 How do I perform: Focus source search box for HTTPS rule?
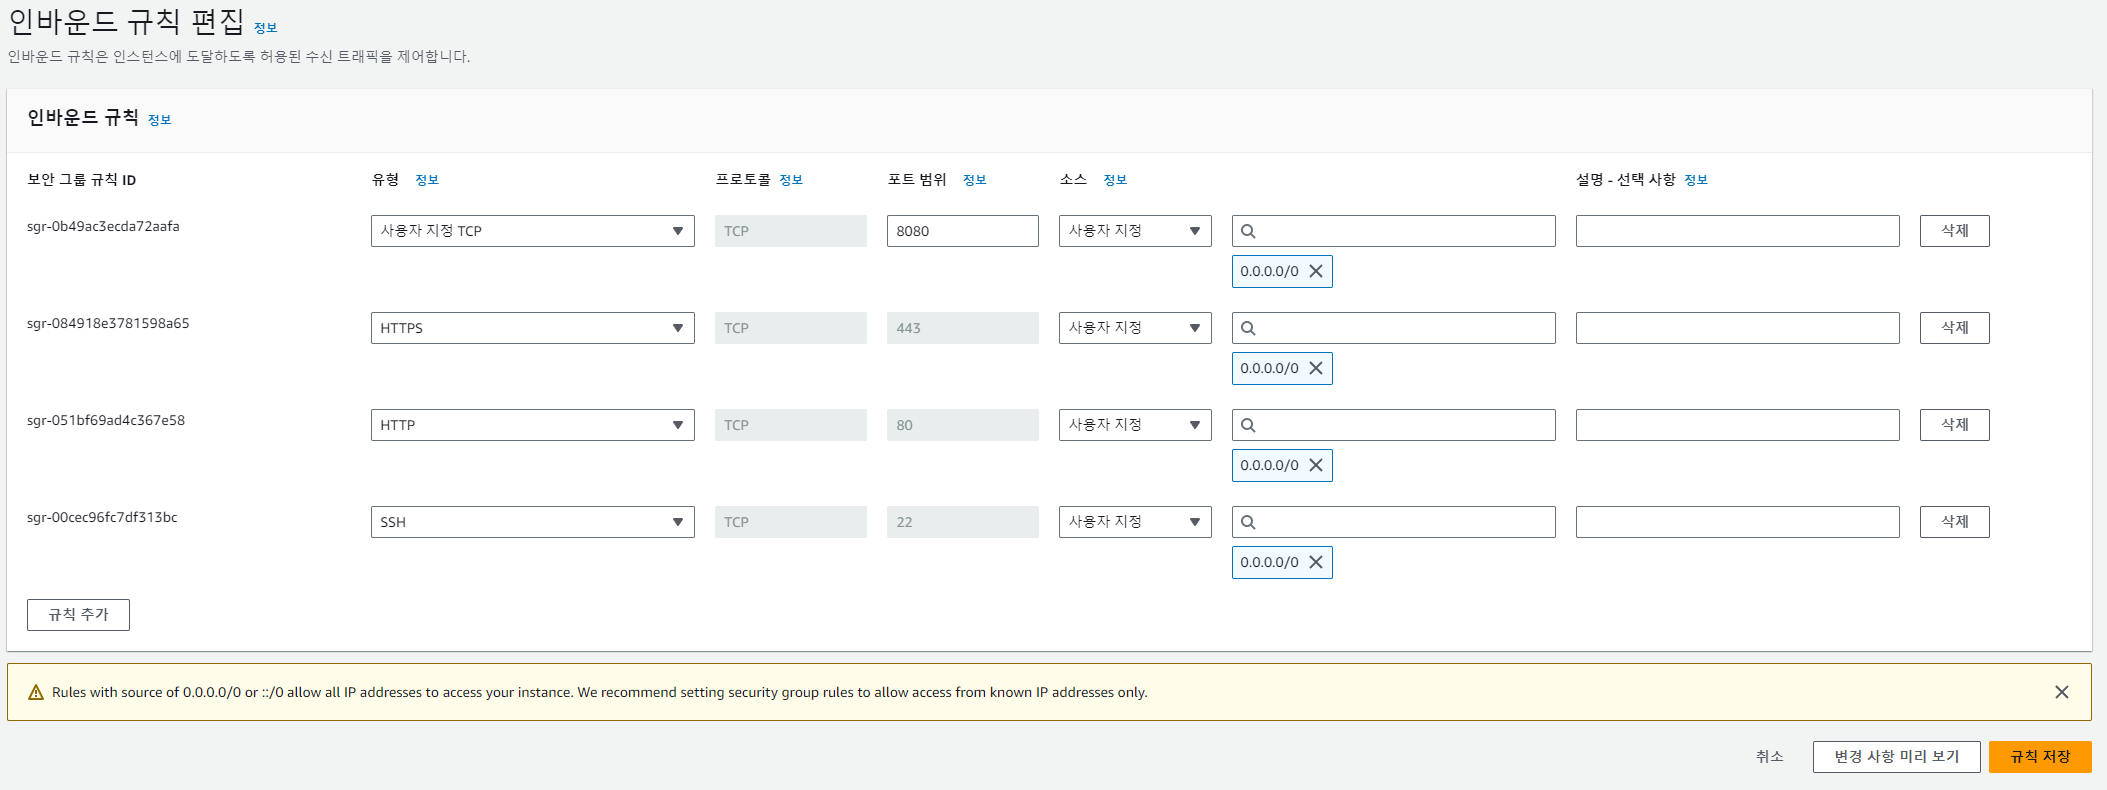1393,328
